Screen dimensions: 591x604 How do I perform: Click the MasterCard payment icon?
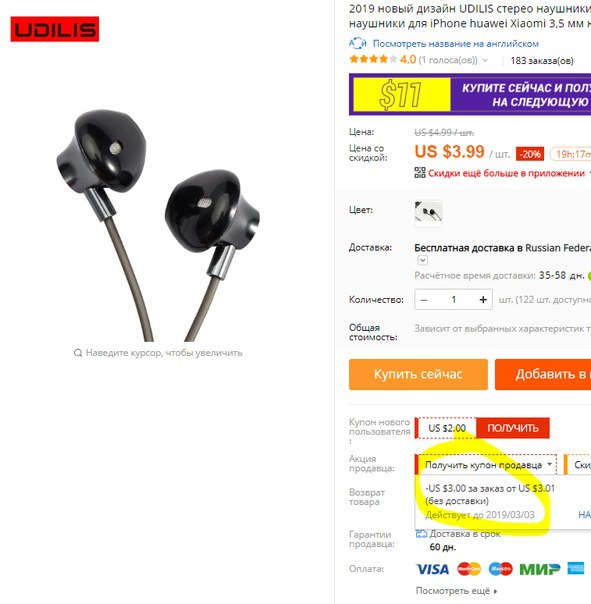pyautogui.click(x=469, y=569)
